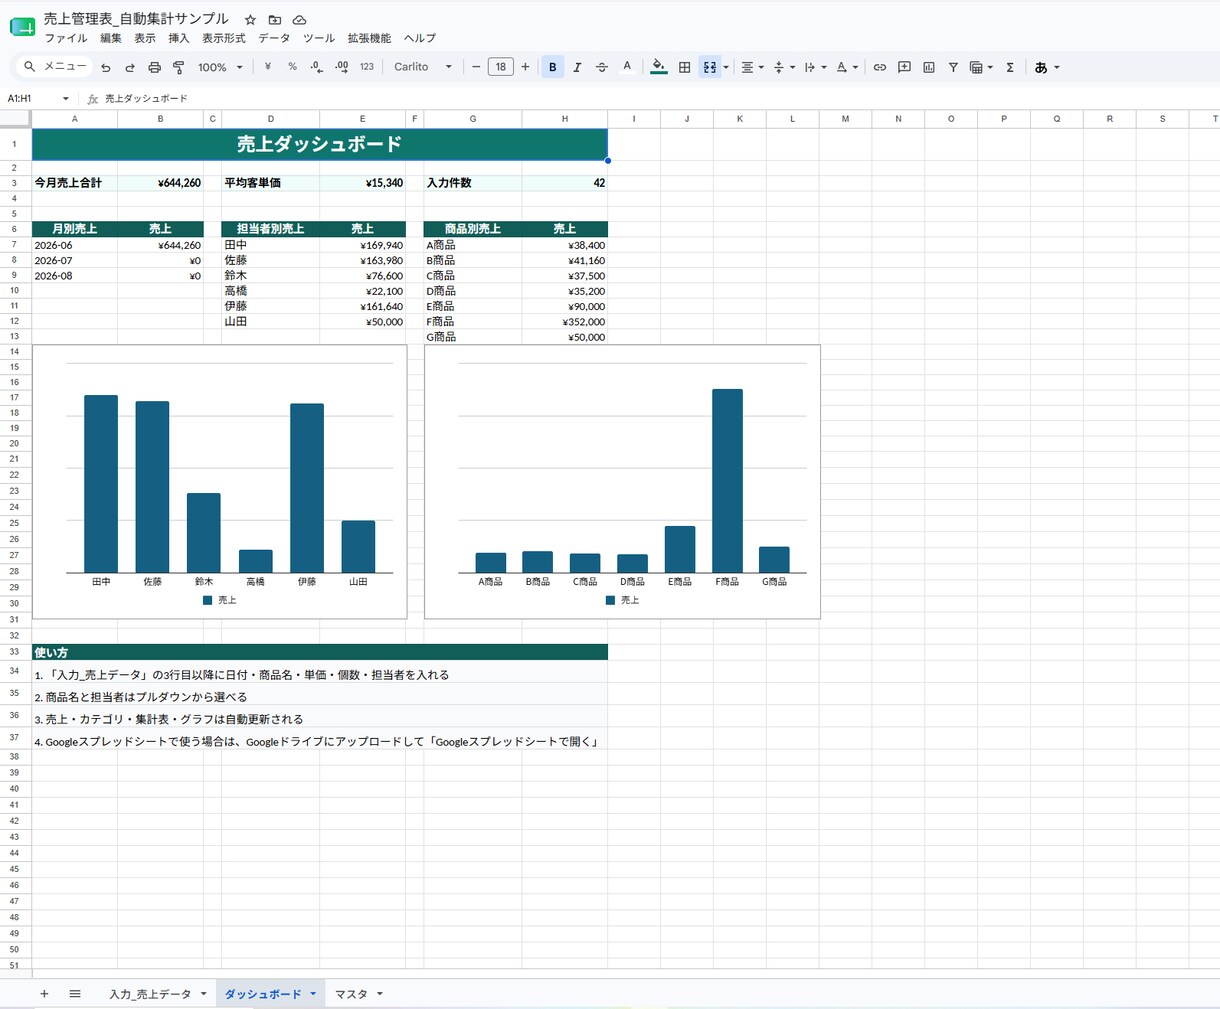Increase decimal places
The image size is (1220, 1009).
(x=342, y=67)
